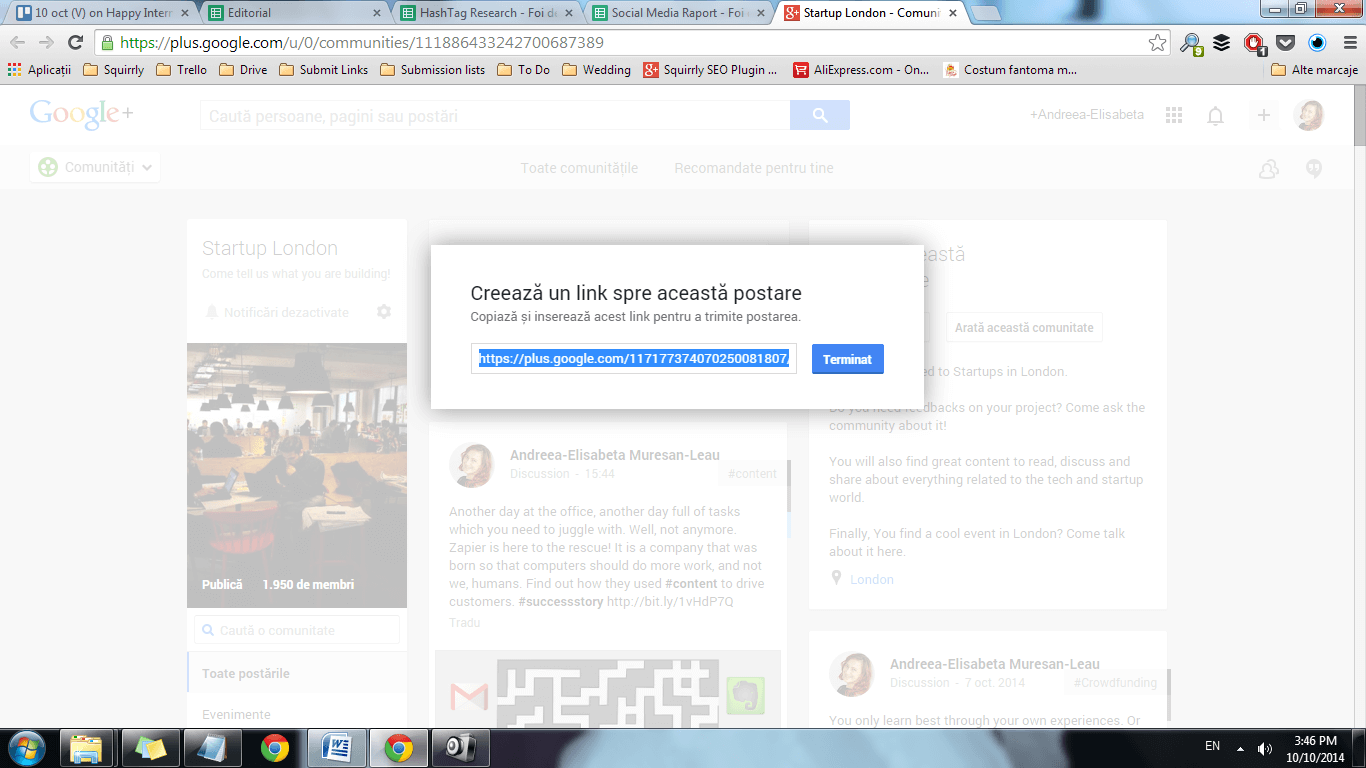This screenshot has height=768, width=1366.
Task: Open the http://bit.ly/1vHdP7Q link
Action: [x=670, y=602]
